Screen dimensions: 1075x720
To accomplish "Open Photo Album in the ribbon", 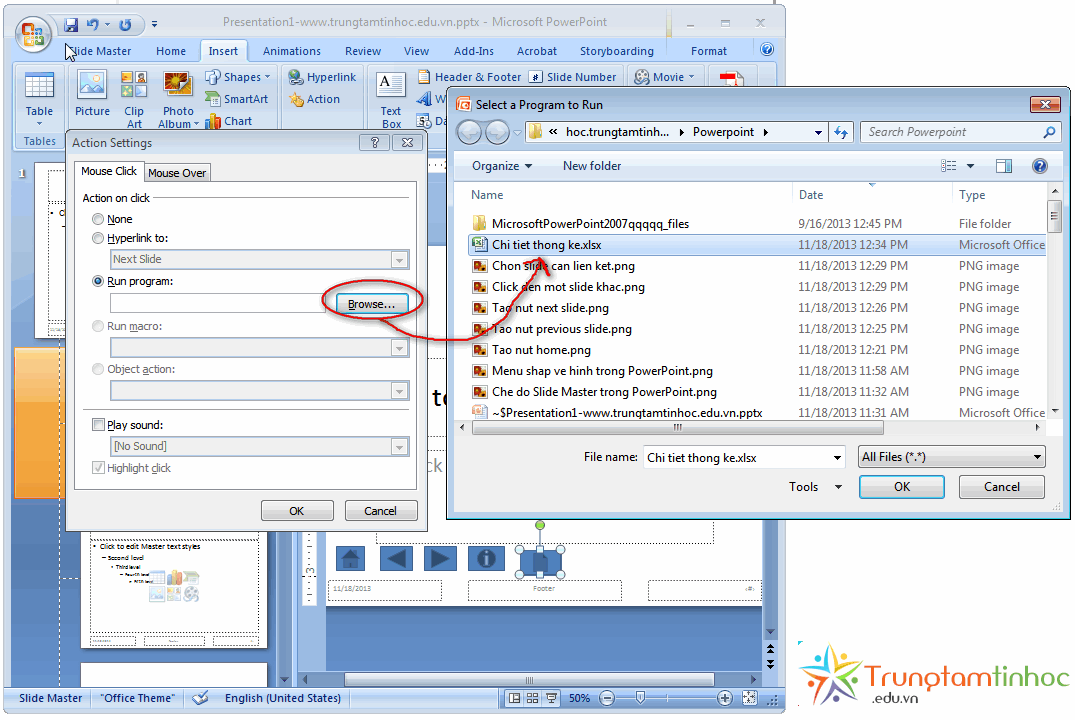I will tap(178, 99).
